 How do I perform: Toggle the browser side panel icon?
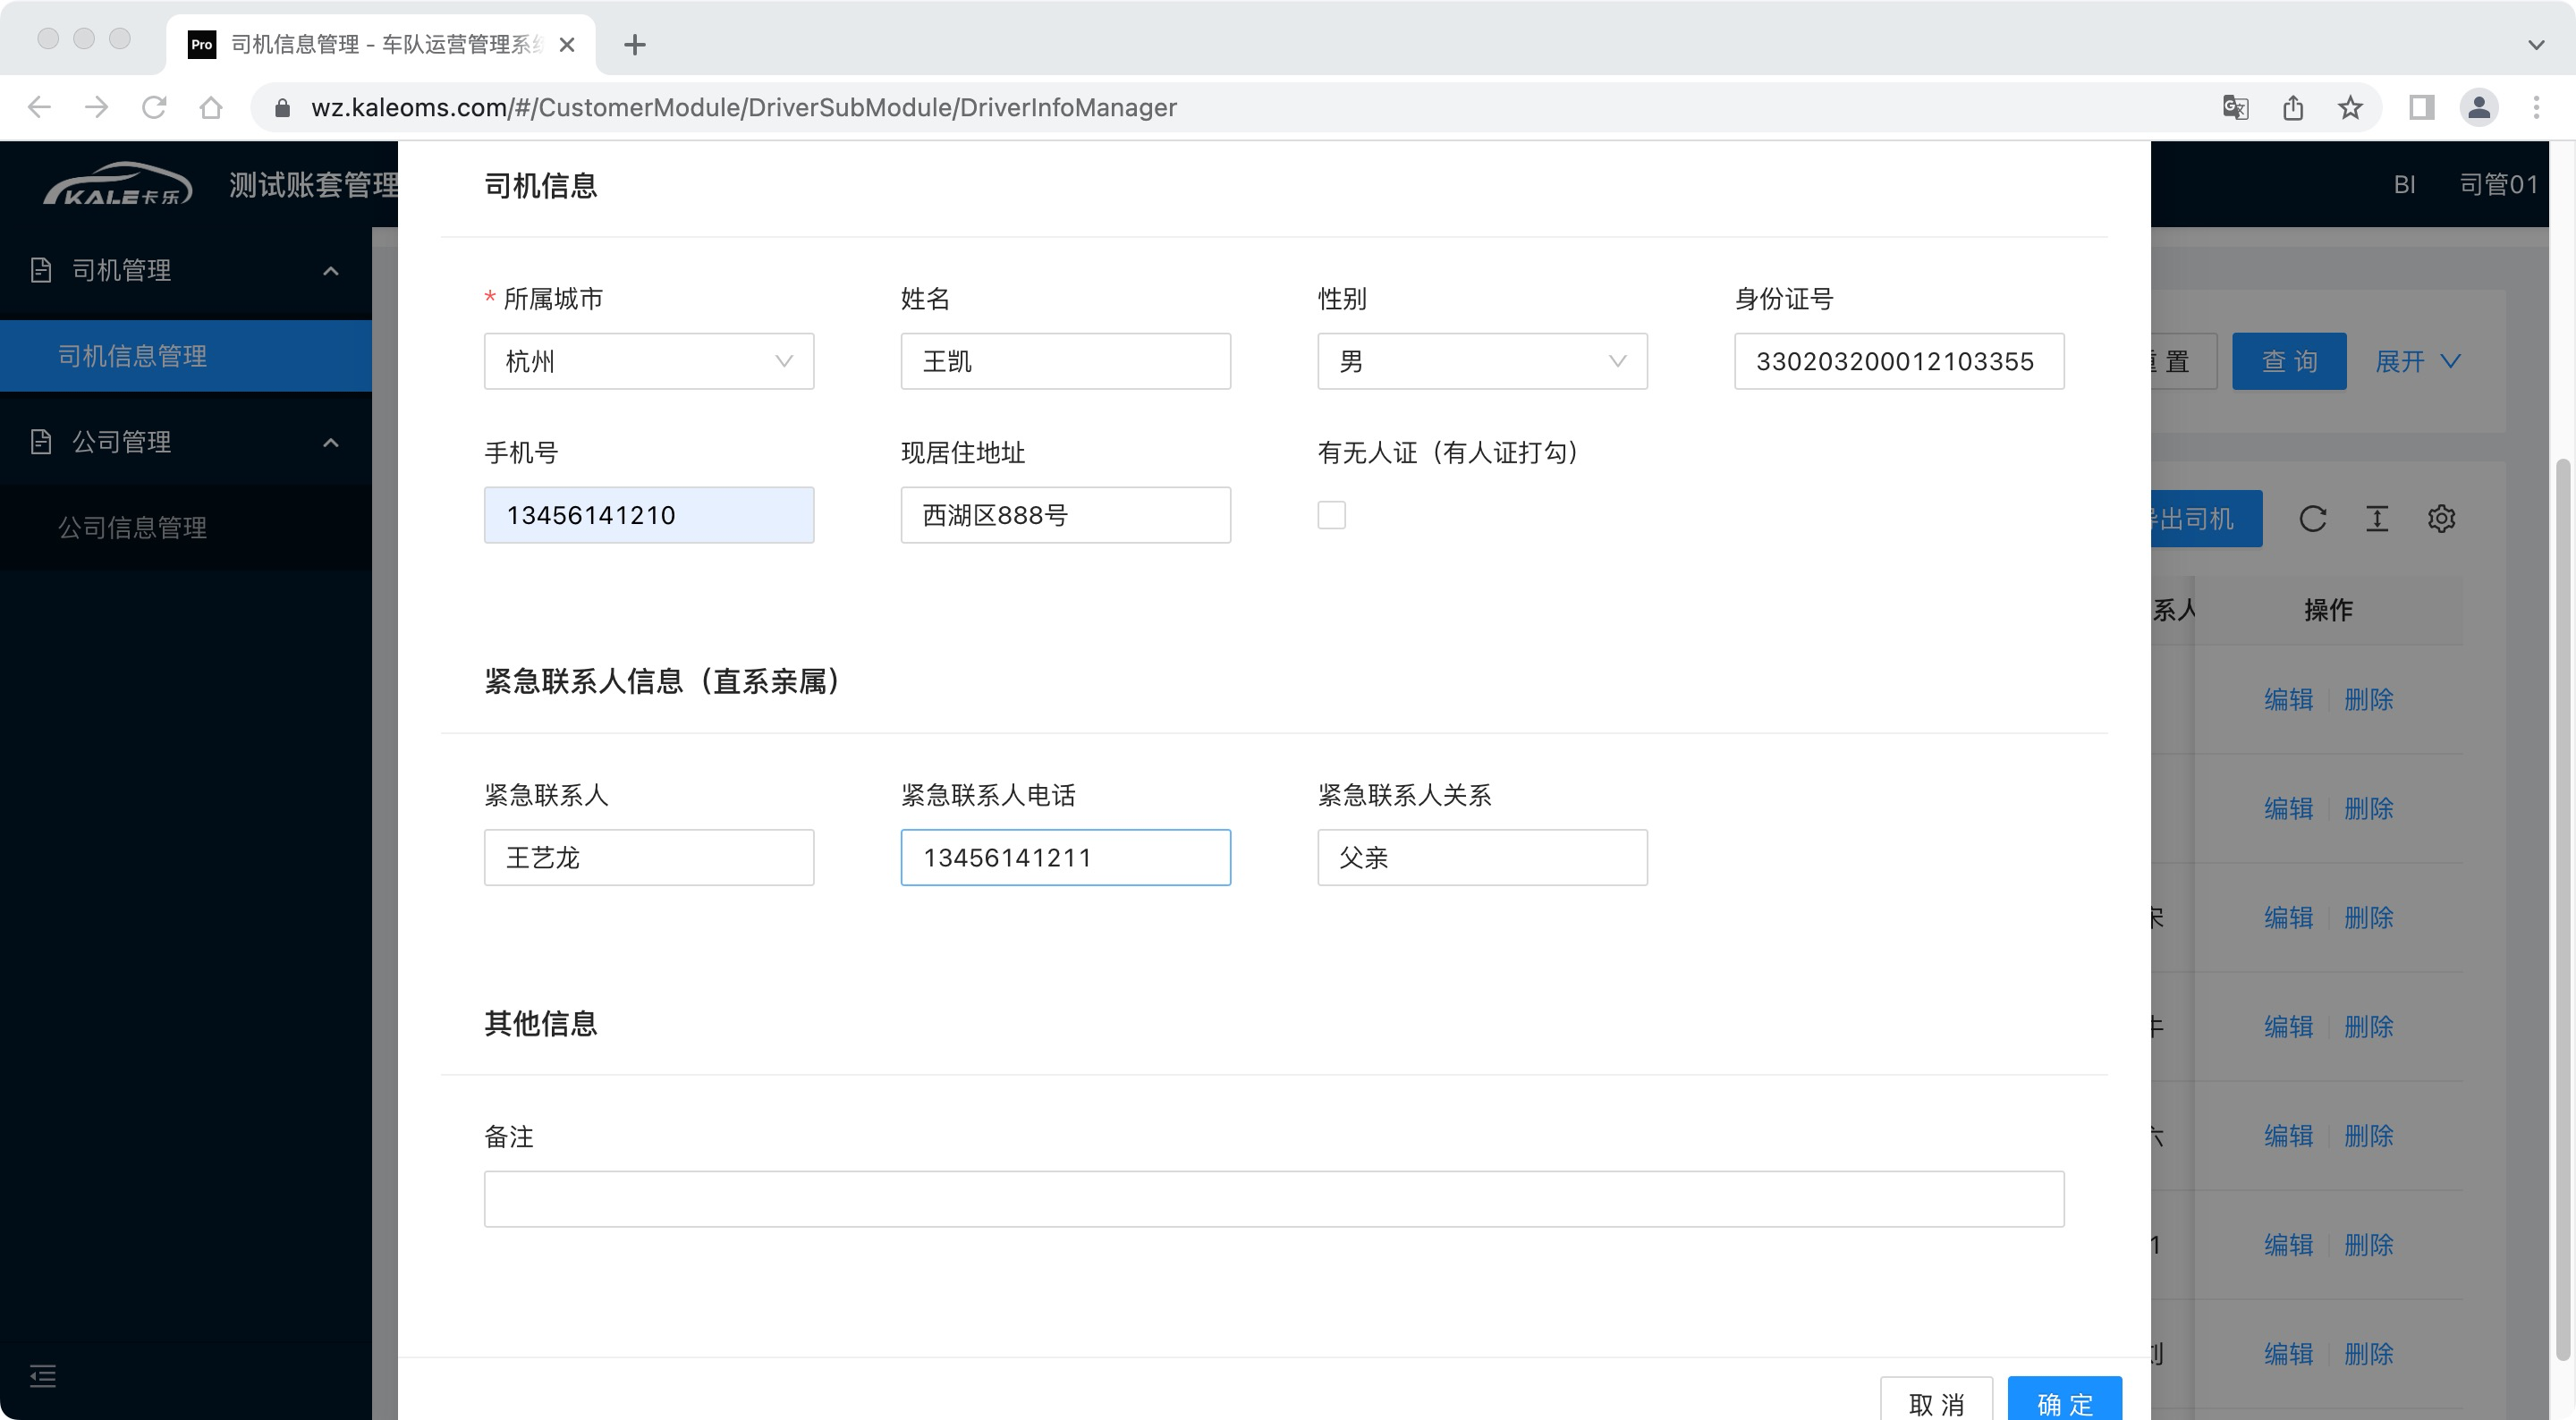click(x=2421, y=107)
